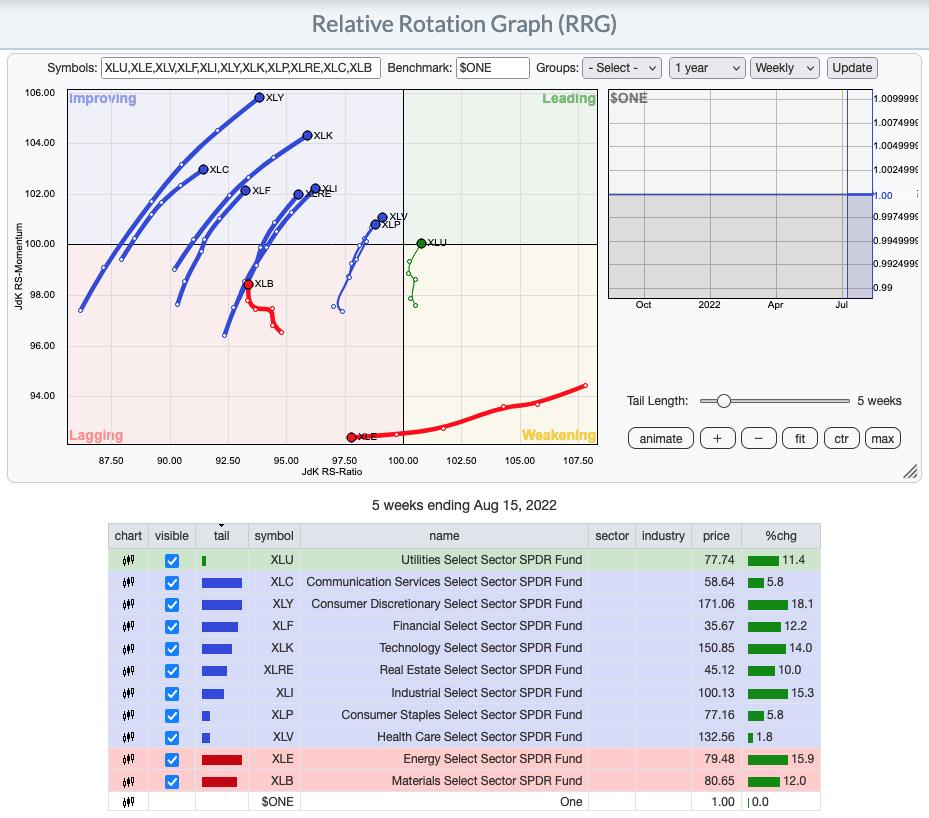
Task: Uncheck visibility of XLK
Action: 172,649
